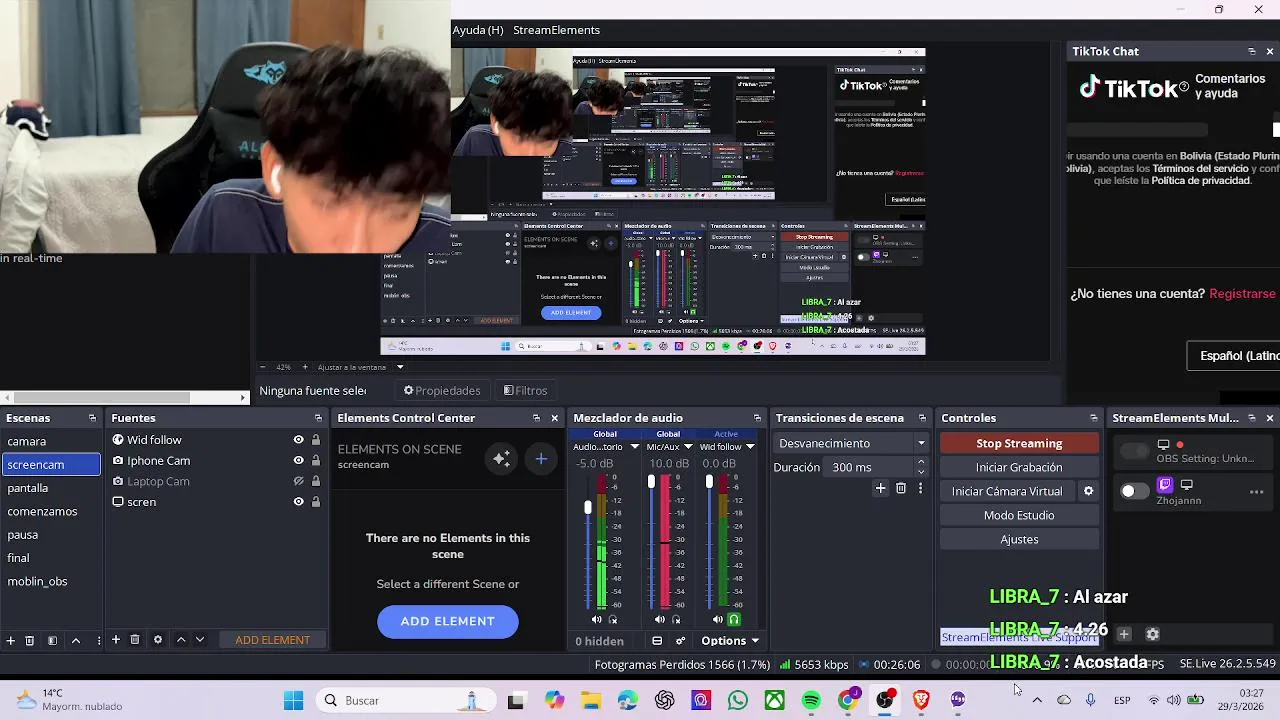Mute the Audio escritorio mixer channel
Viewport: 1280px width, 720px height.
[597, 620]
